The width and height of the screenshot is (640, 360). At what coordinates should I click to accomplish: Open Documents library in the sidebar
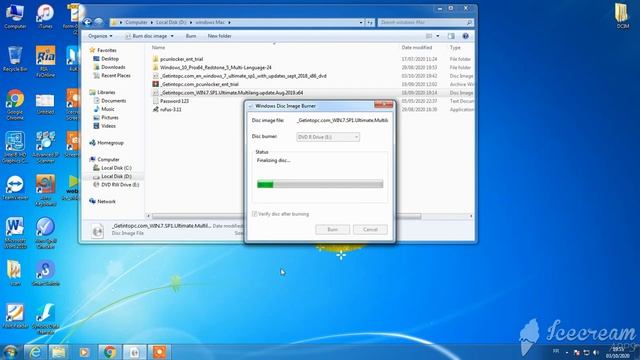[113, 101]
